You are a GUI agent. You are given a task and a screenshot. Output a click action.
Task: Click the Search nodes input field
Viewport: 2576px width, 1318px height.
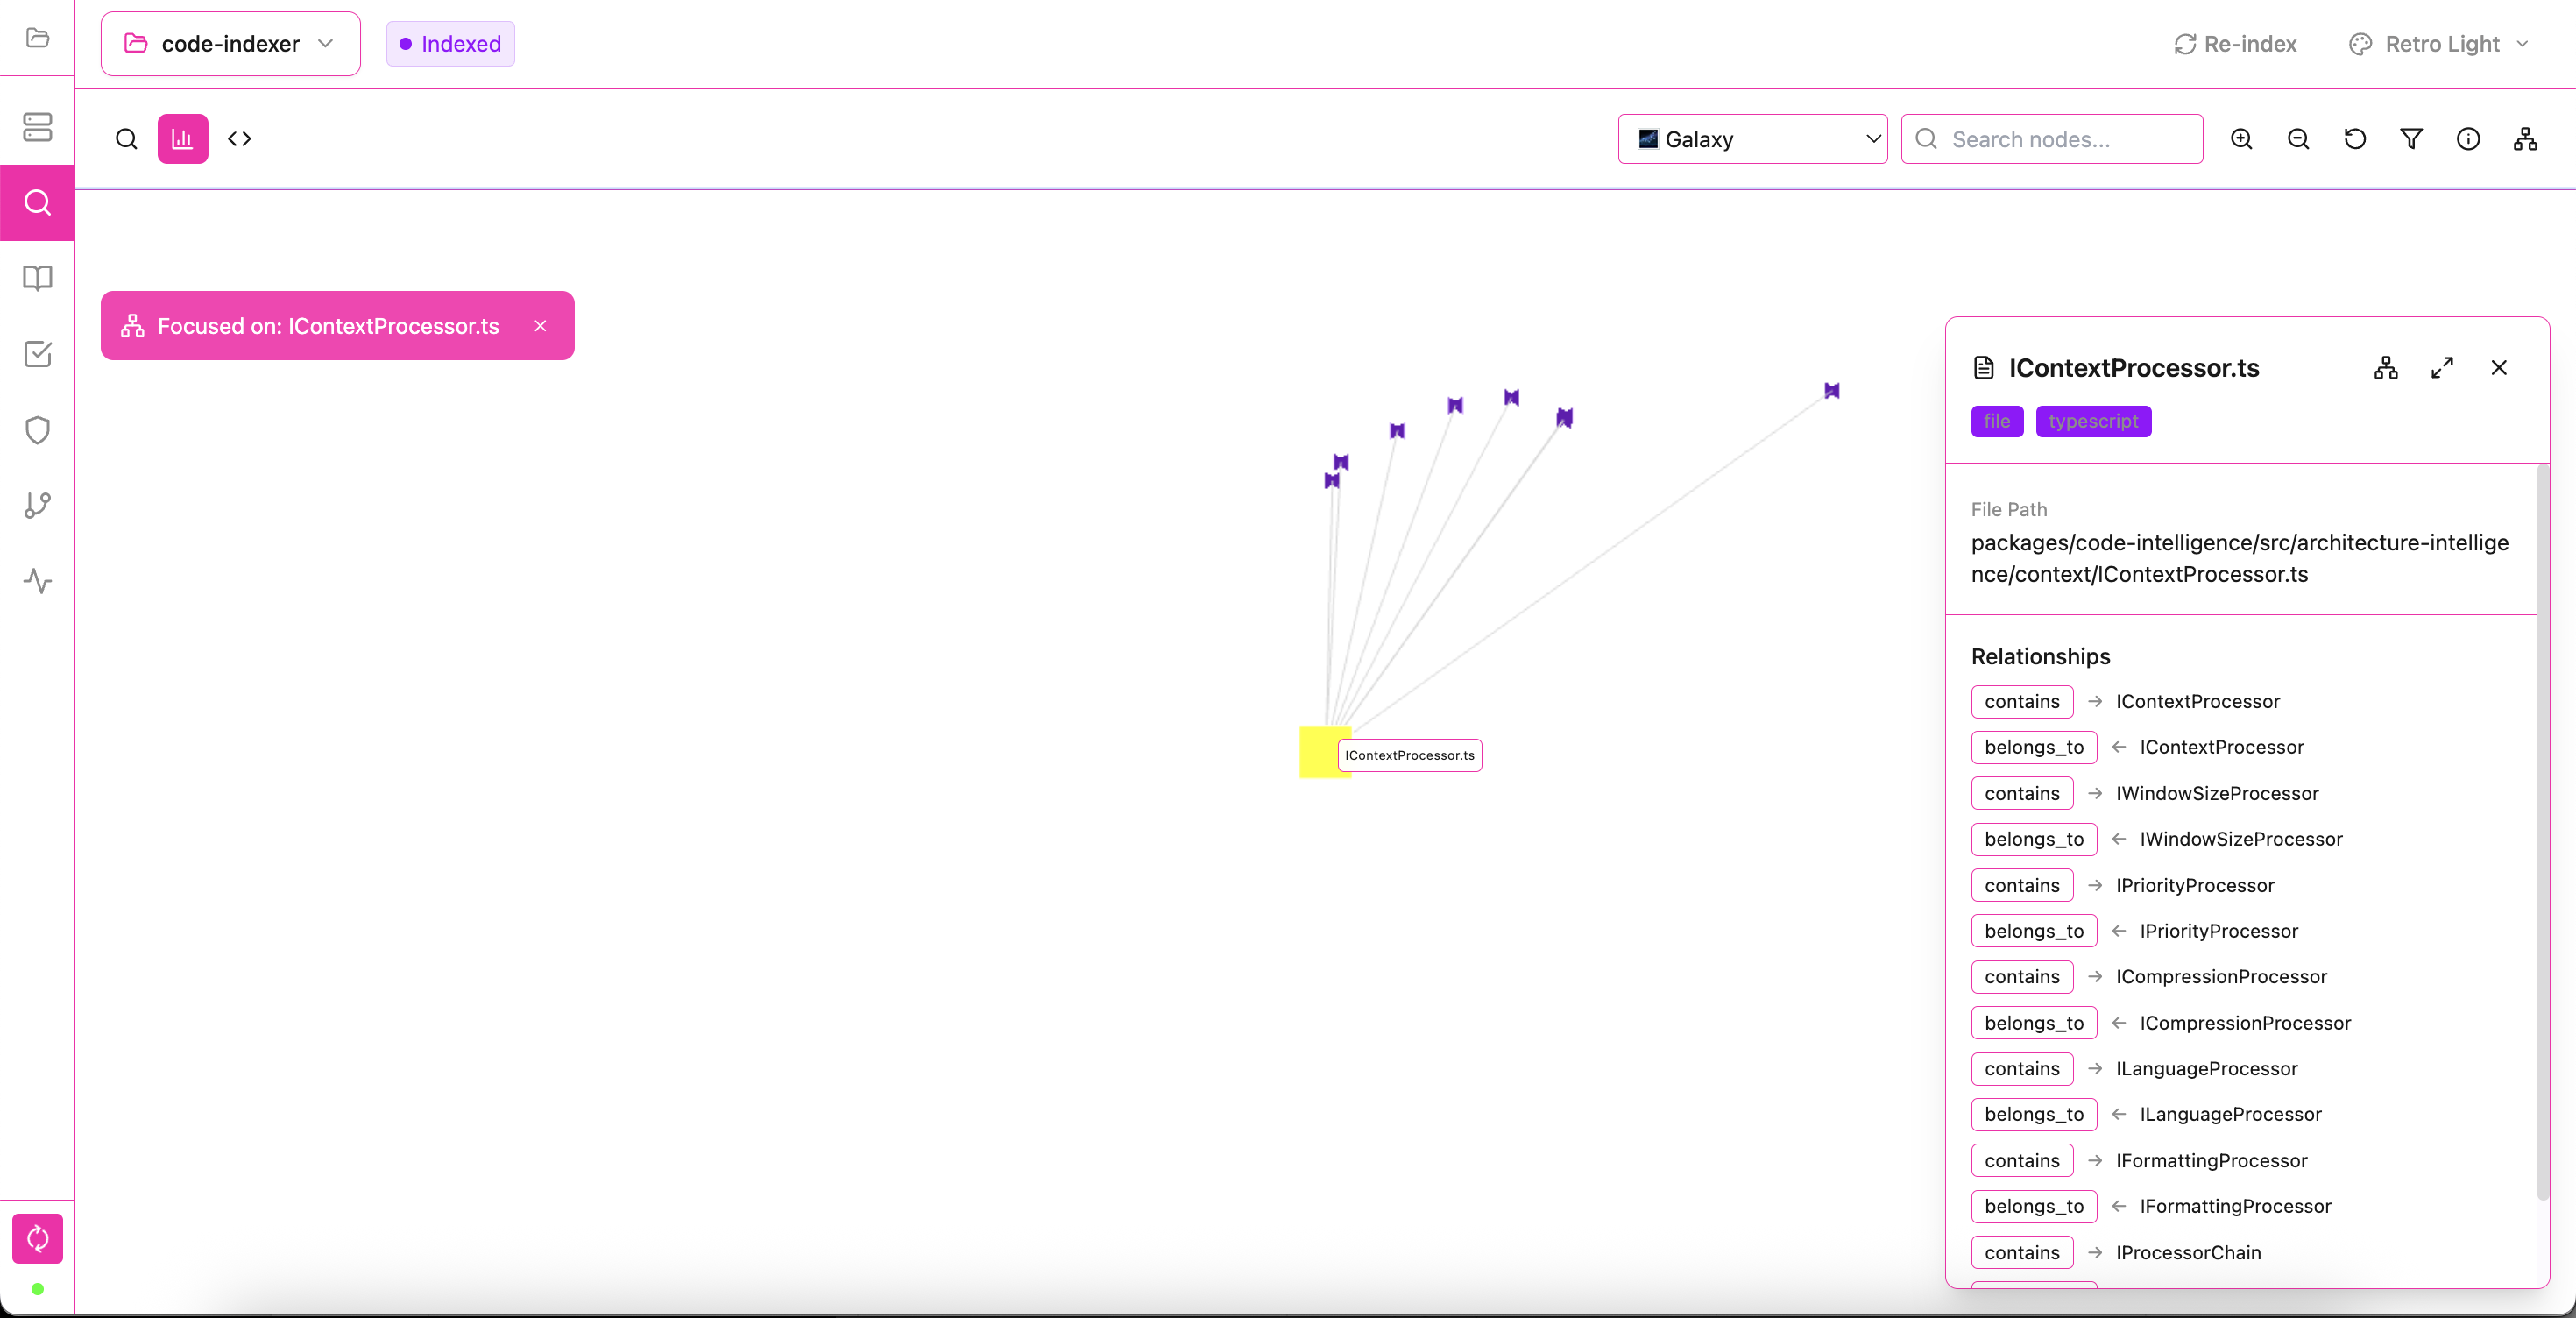(2062, 139)
